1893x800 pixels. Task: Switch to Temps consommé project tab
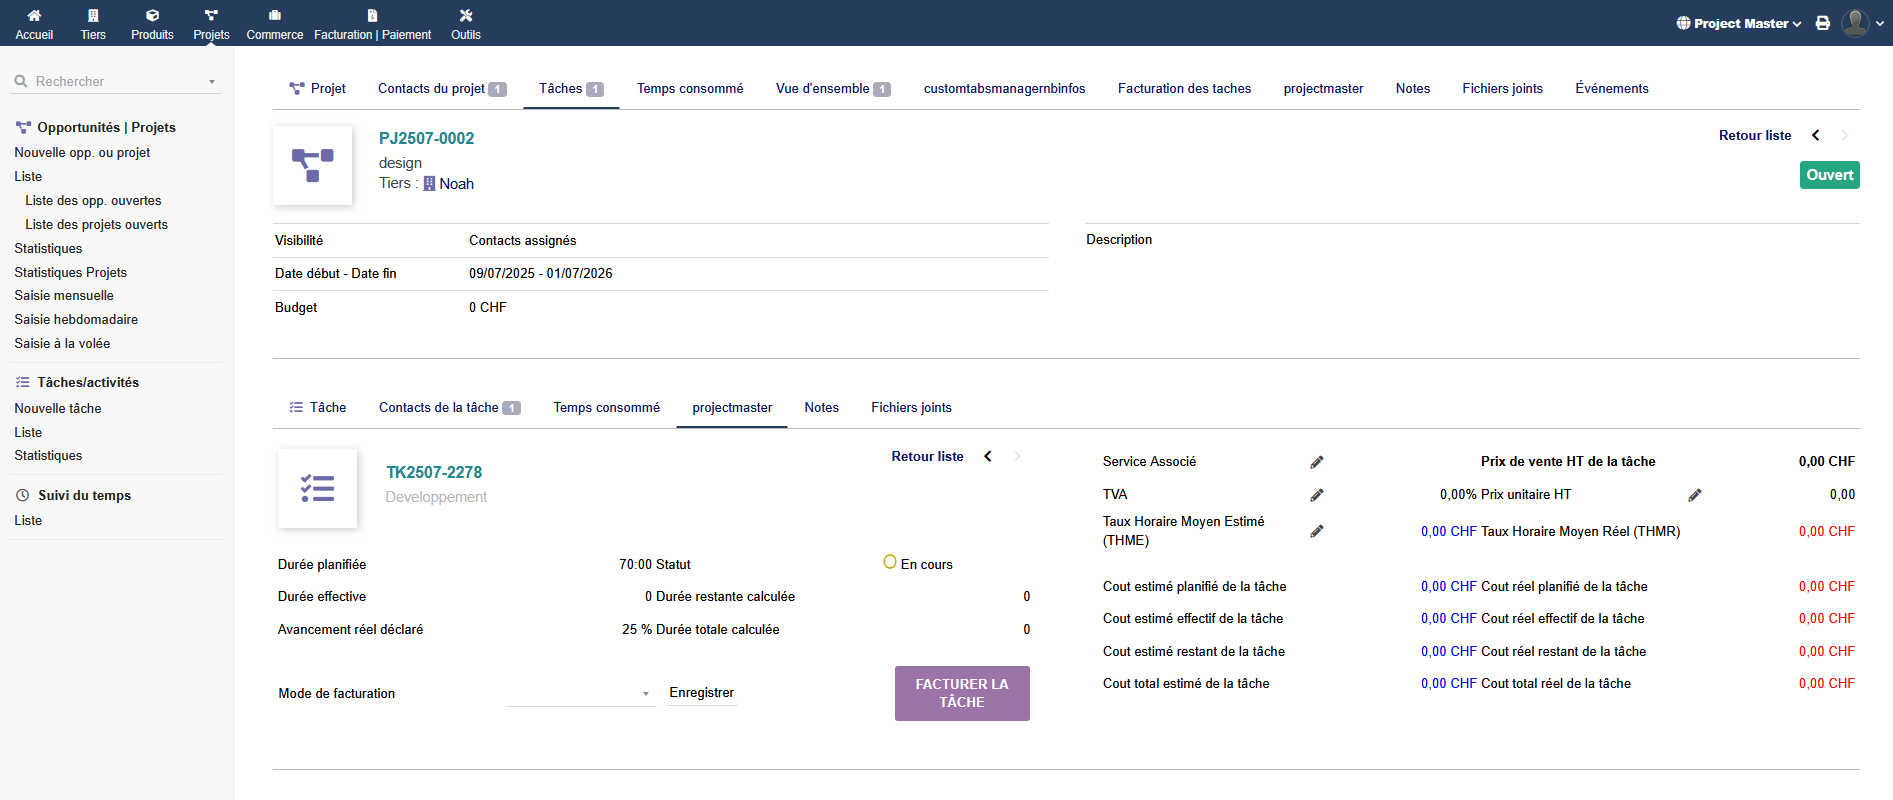click(690, 89)
